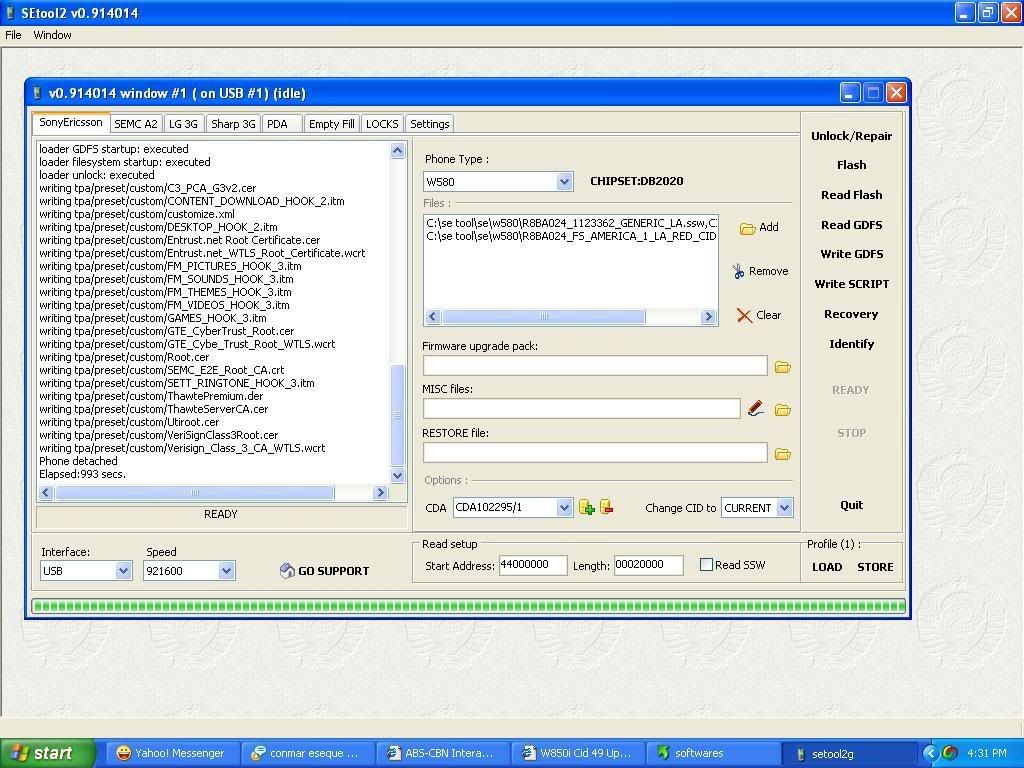Image resolution: width=1024 pixels, height=768 pixels.
Task: Click the log scroll down arrow
Action: click(x=397, y=475)
